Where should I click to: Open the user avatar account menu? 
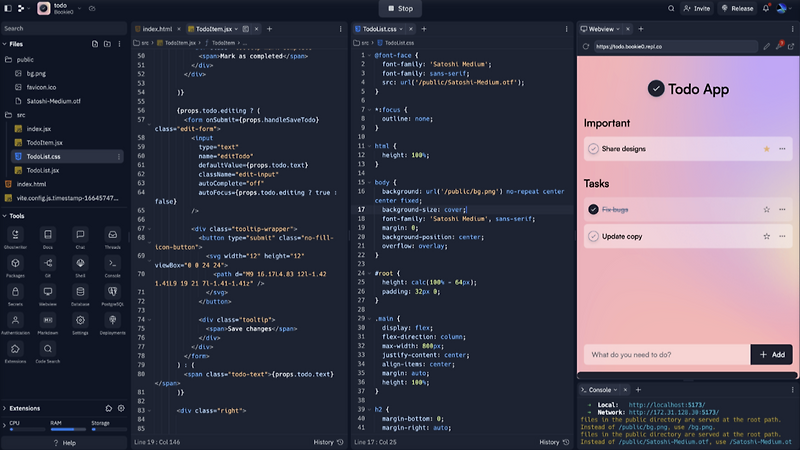(782, 8)
